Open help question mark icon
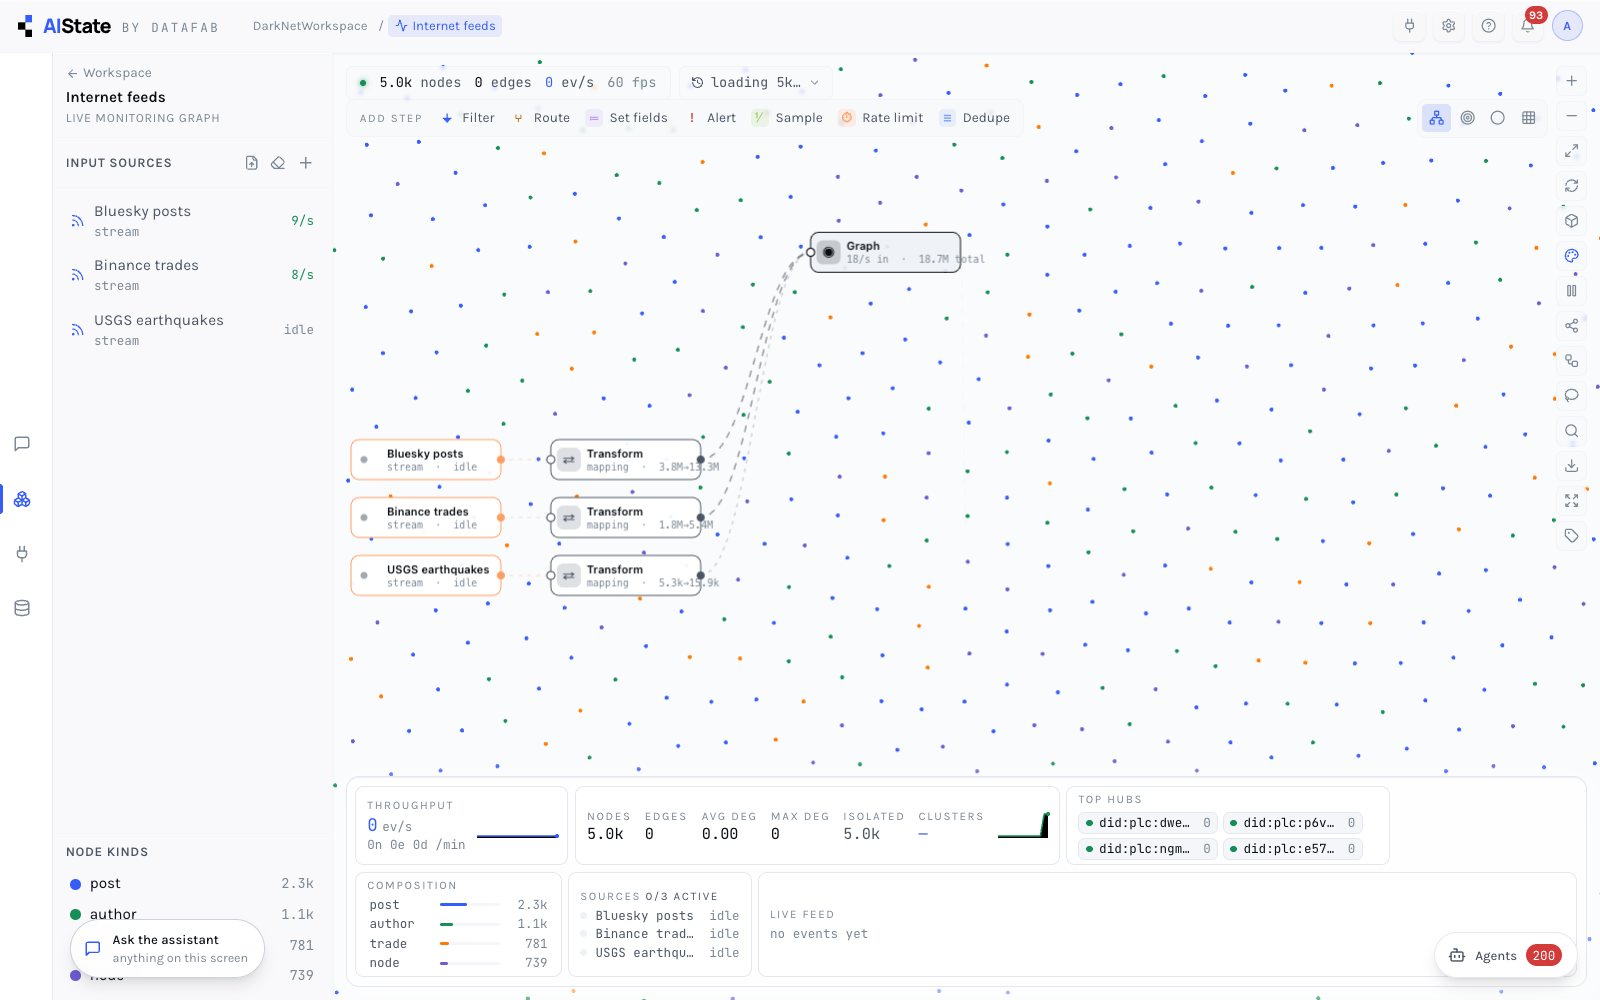 coord(1488,26)
